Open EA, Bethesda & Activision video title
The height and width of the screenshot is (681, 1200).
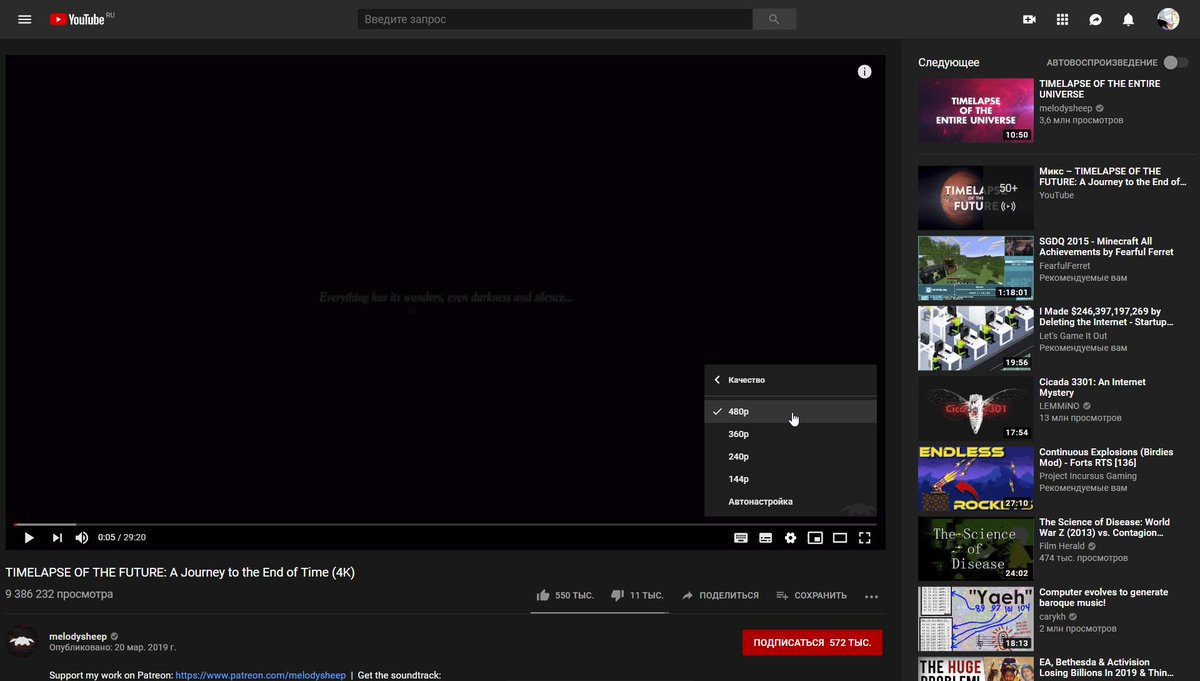[1108, 667]
